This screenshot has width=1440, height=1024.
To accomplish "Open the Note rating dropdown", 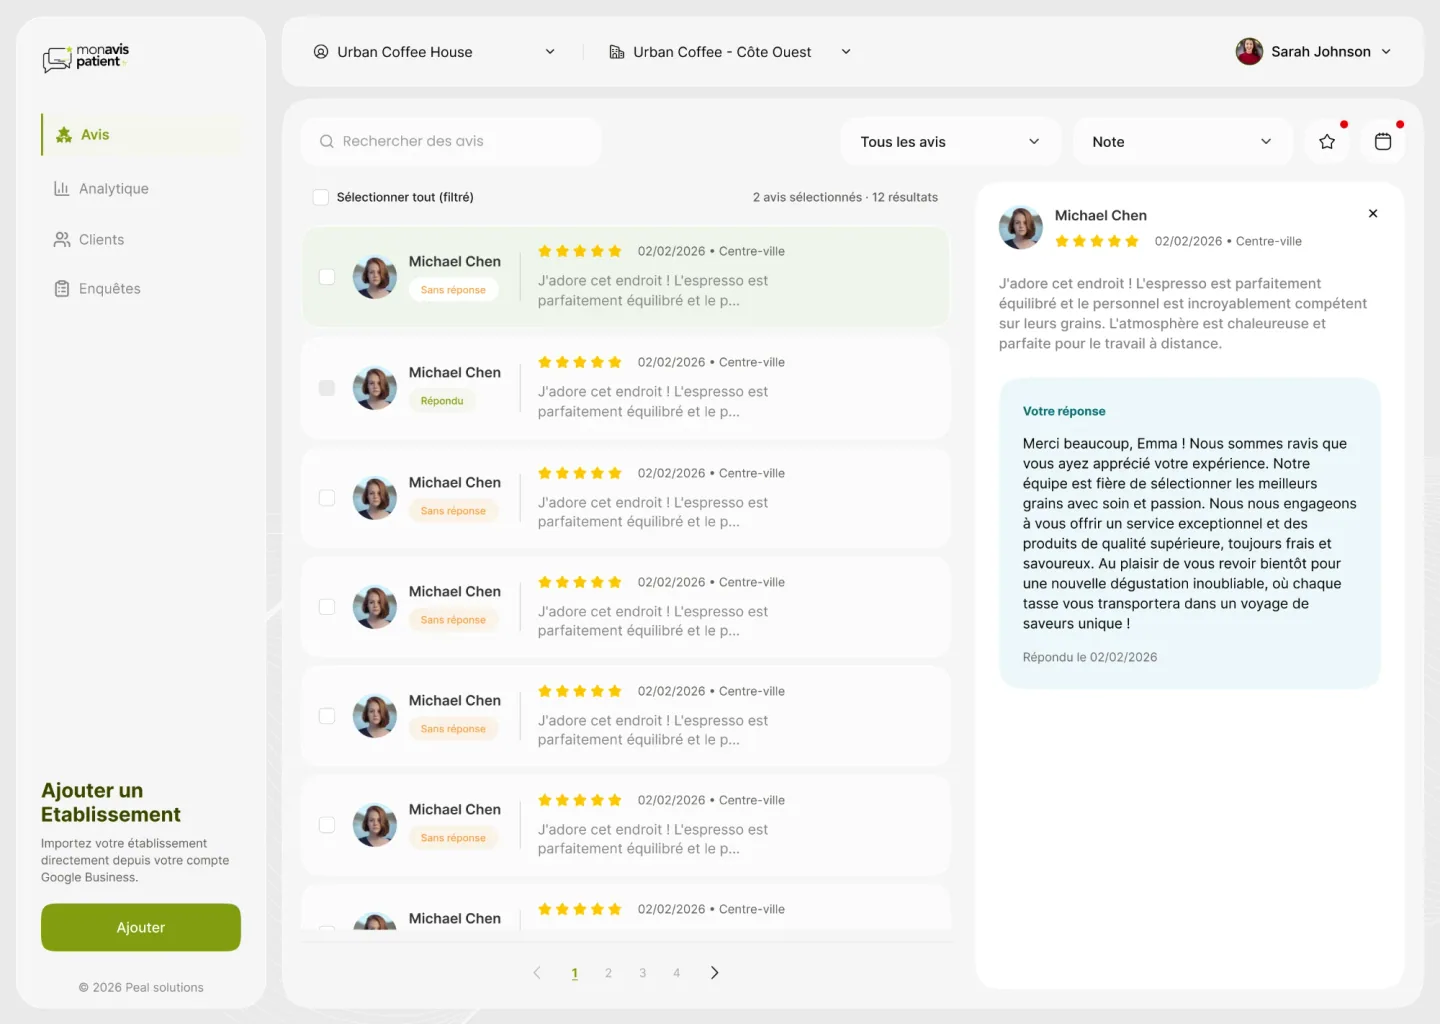I will click(1183, 142).
